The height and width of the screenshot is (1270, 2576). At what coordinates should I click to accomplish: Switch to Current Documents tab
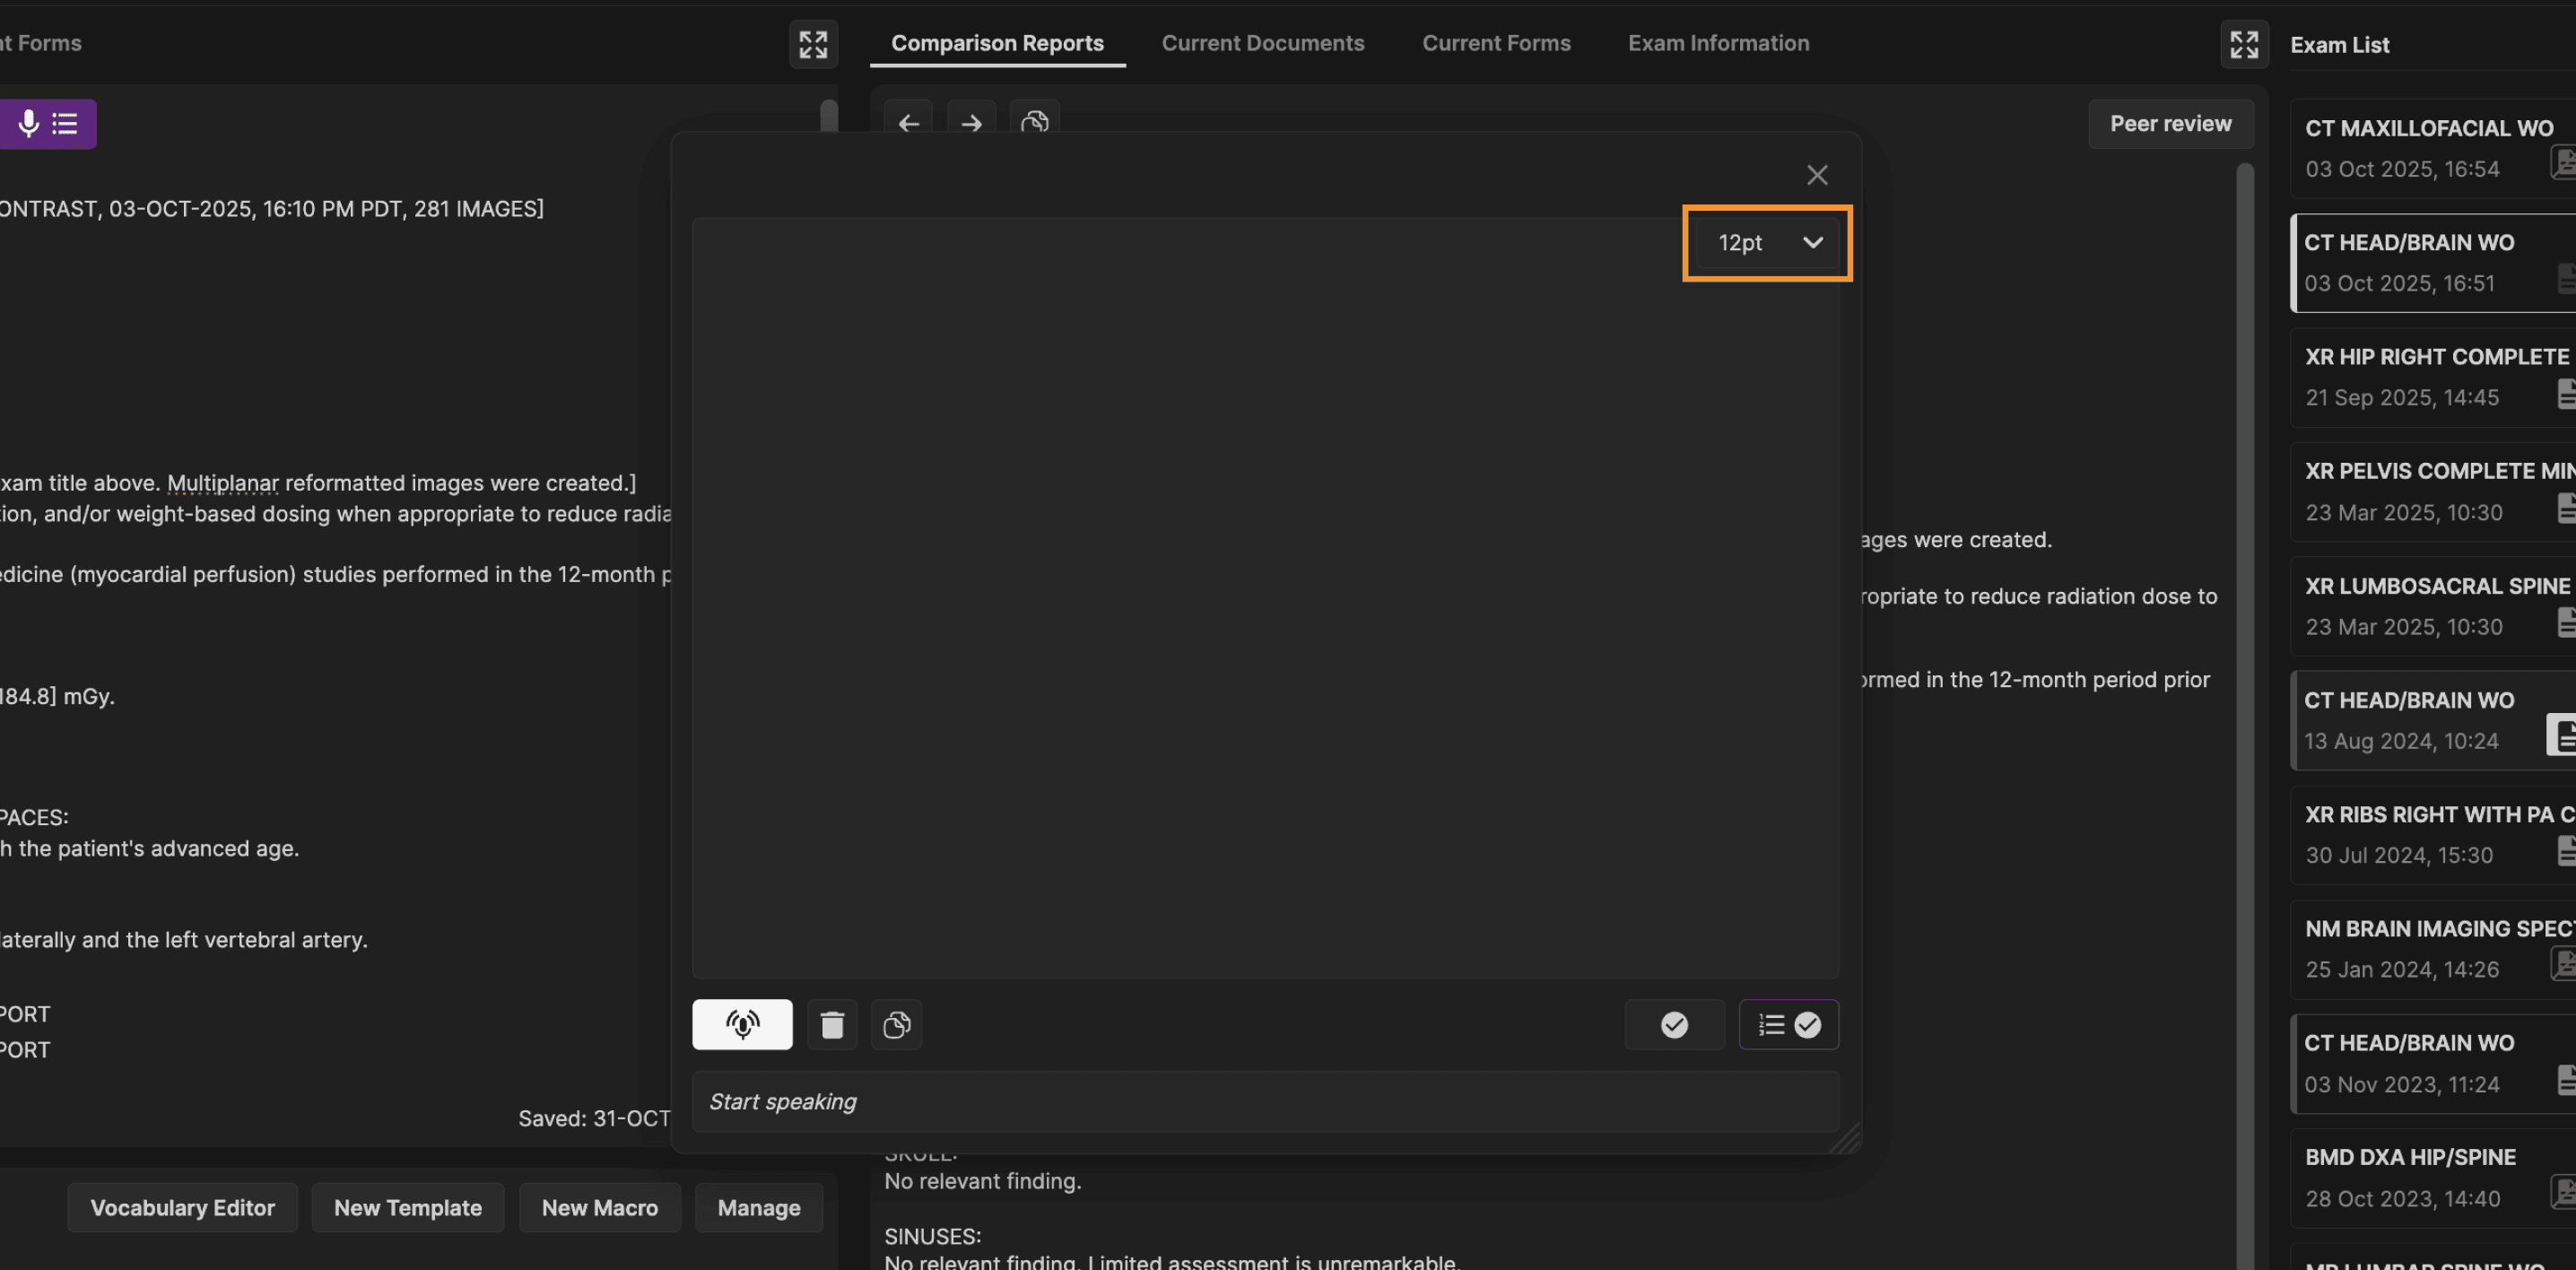(x=1262, y=43)
